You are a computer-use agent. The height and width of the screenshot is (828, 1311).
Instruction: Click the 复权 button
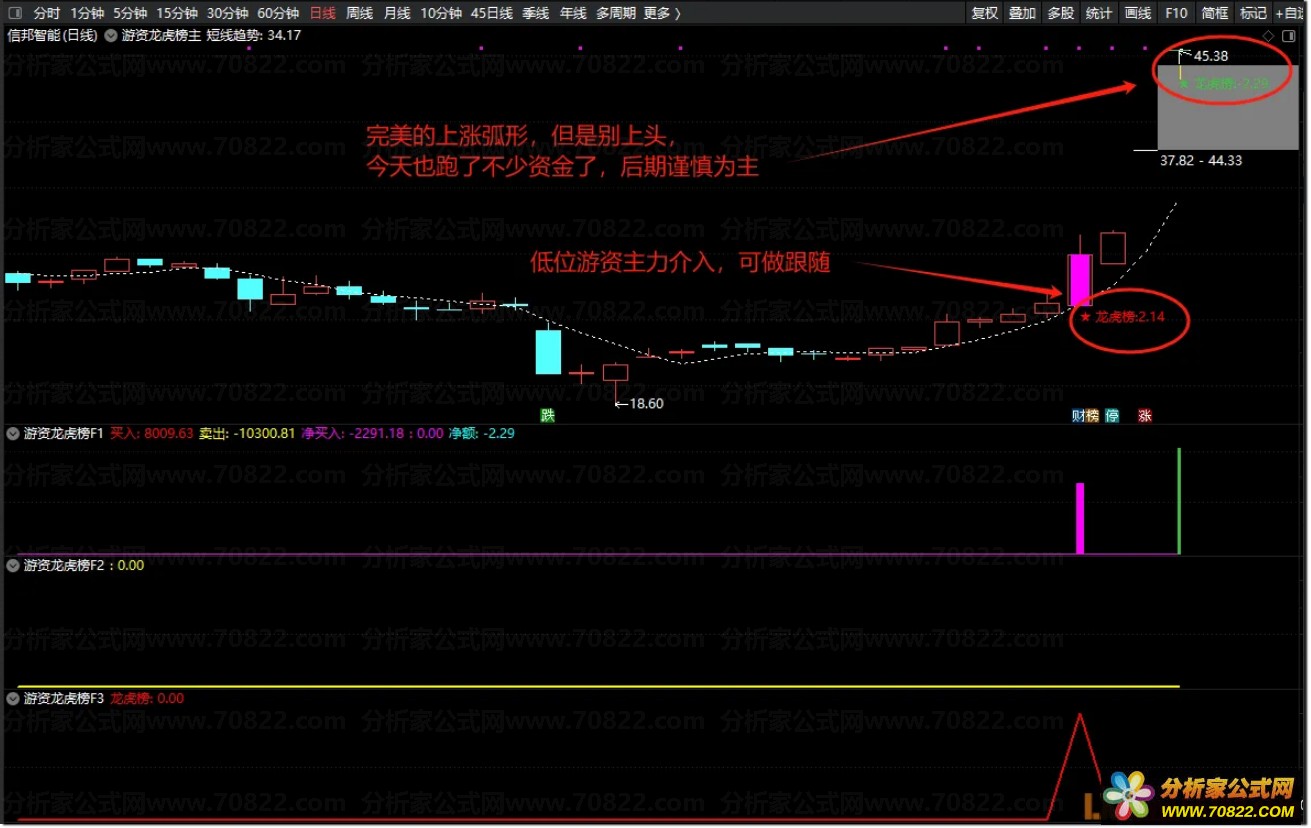click(985, 13)
